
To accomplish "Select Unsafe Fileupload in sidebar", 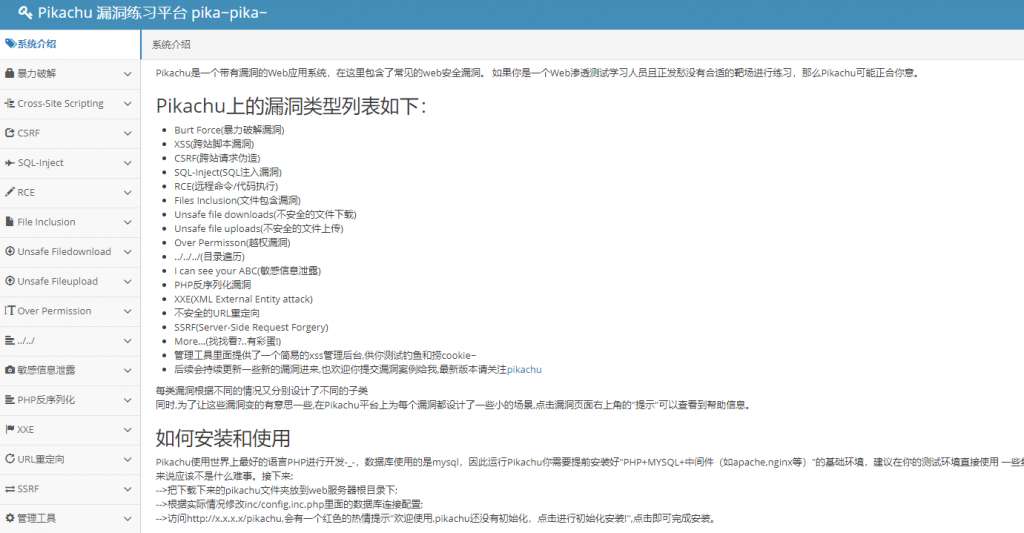I will click(x=70, y=281).
